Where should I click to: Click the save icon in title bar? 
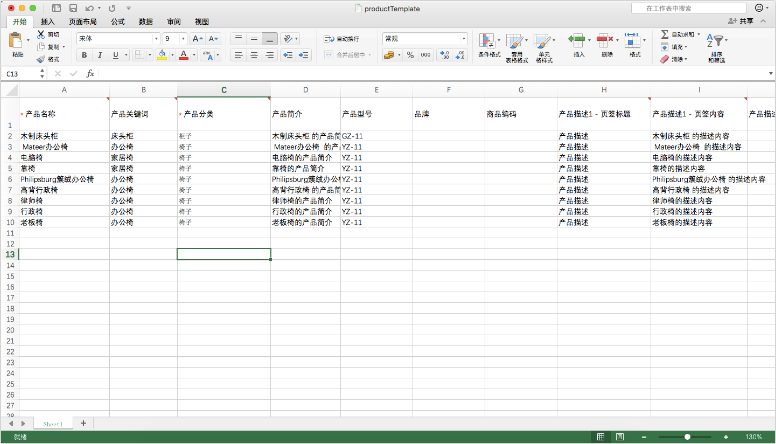[71, 7]
